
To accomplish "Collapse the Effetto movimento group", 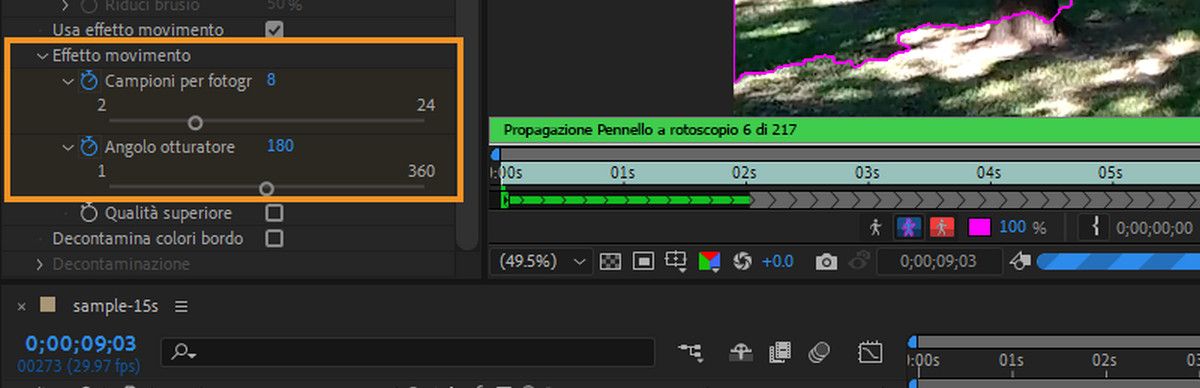I will coord(42,56).
